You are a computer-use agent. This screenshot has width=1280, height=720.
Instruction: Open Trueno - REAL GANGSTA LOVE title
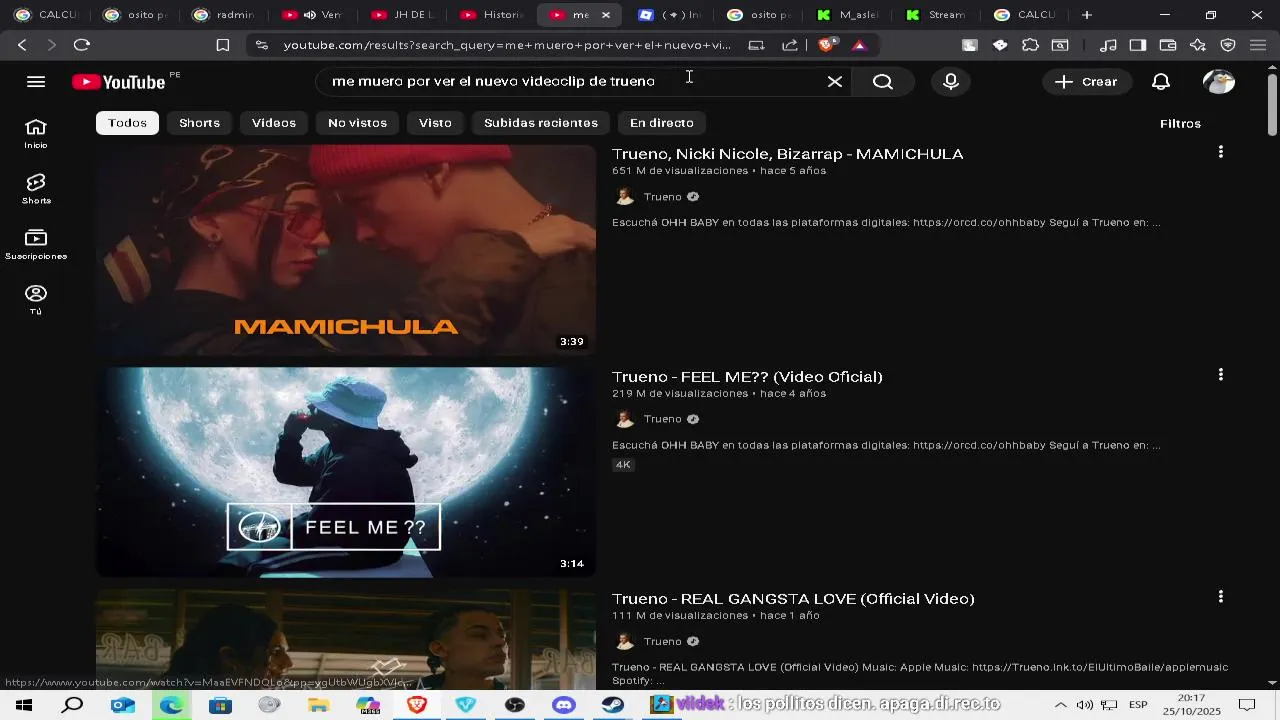pyautogui.click(x=793, y=599)
